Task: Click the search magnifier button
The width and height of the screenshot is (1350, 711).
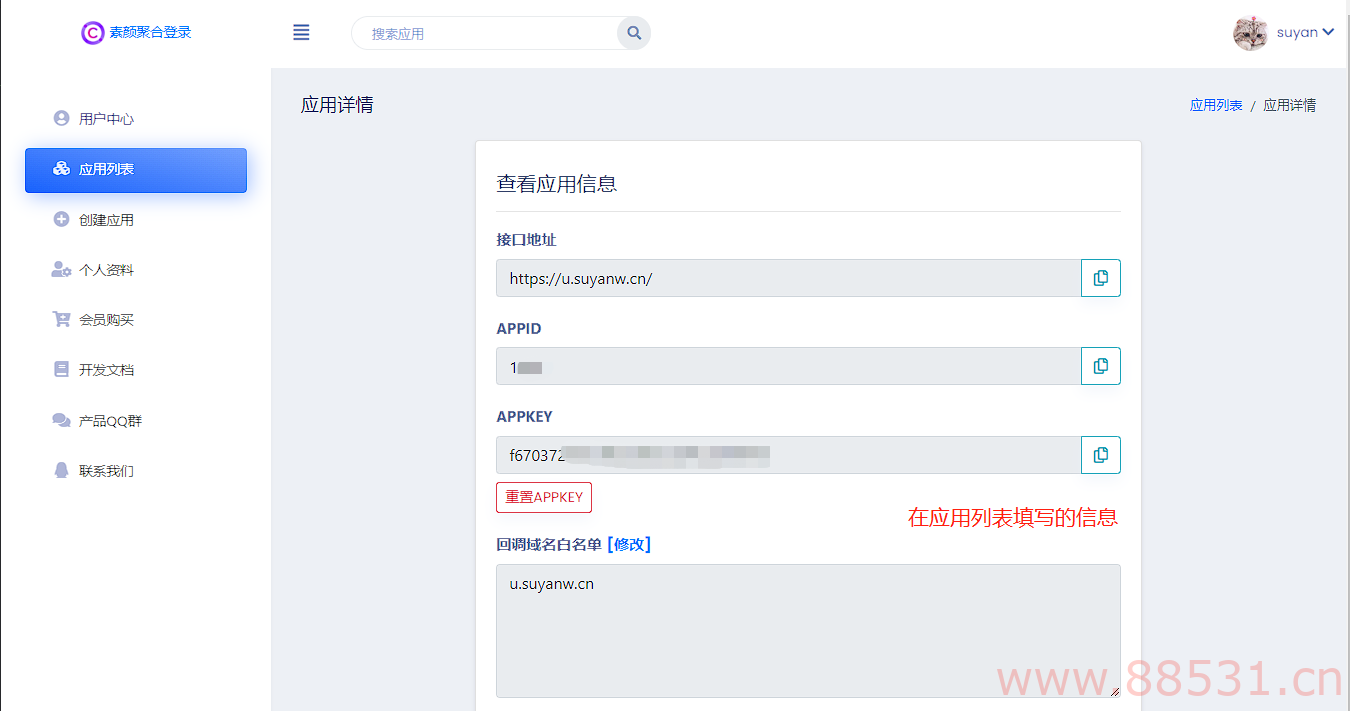Action: pos(634,33)
